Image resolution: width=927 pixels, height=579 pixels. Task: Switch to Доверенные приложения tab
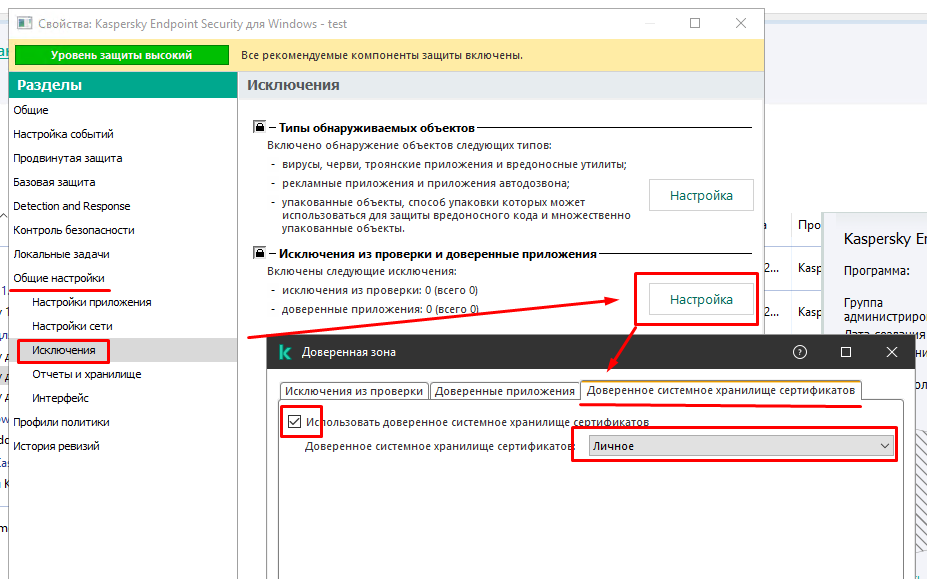point(504,391)
